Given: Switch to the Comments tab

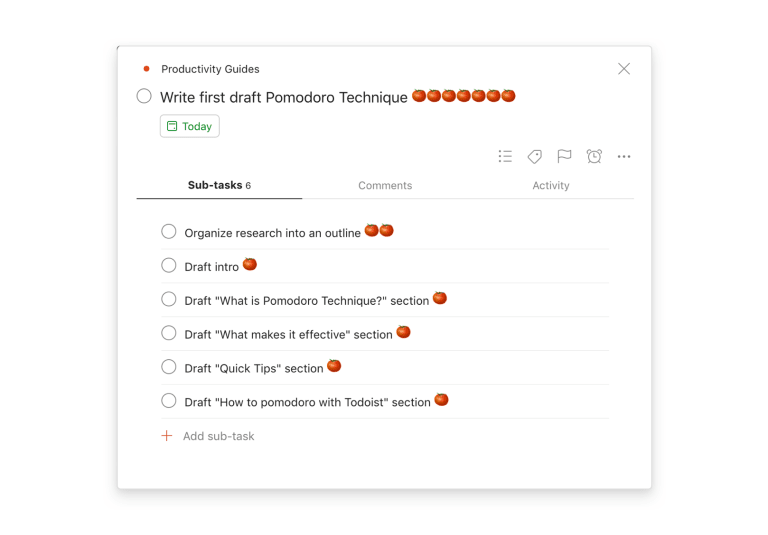Looking at the screenshot, I should coord(385,185).
